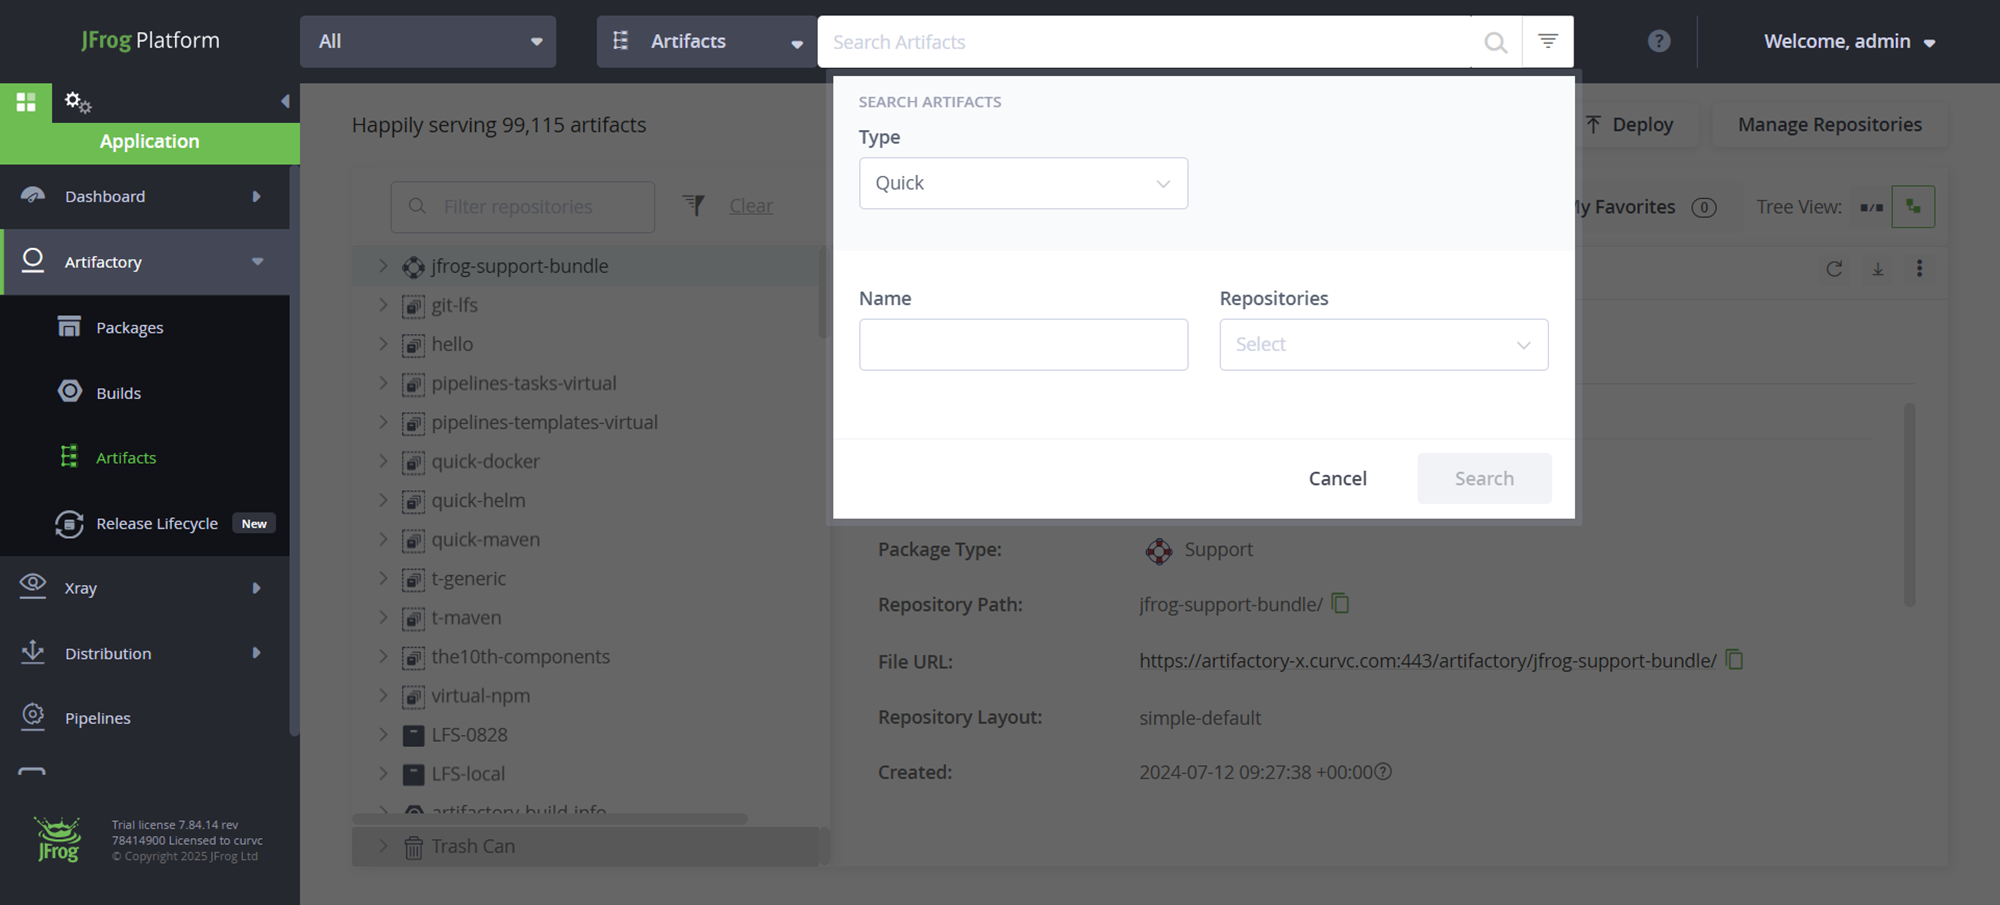This screenshot has width=2000, height=905.
Task: Open the help question mark icon
Action: [x=1659, y=41]
